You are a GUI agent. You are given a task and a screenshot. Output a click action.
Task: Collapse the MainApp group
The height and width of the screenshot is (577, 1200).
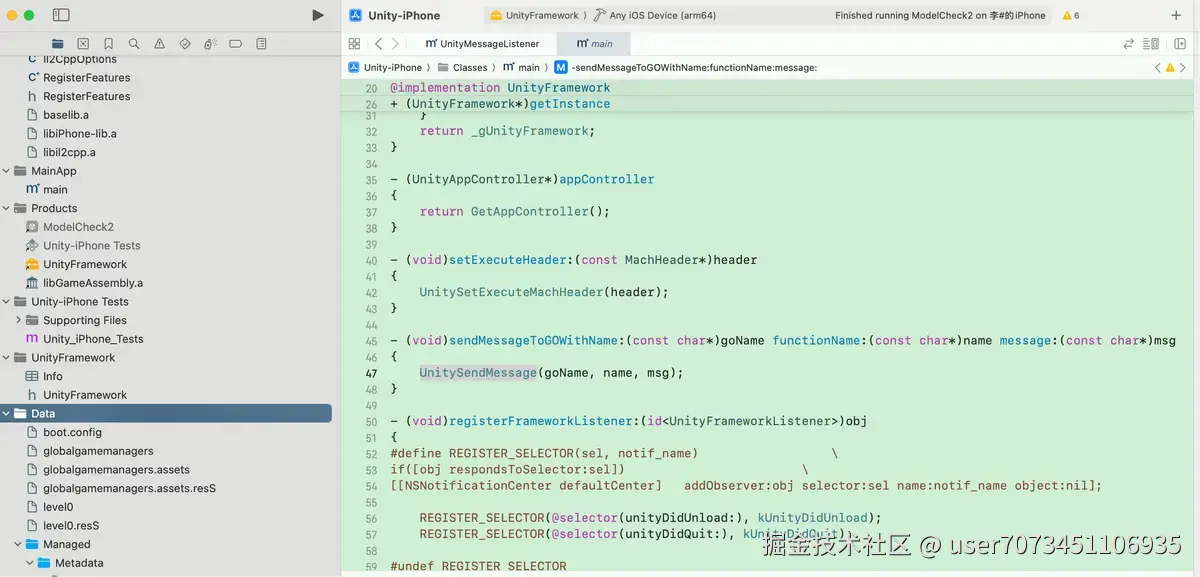point(7,171)
